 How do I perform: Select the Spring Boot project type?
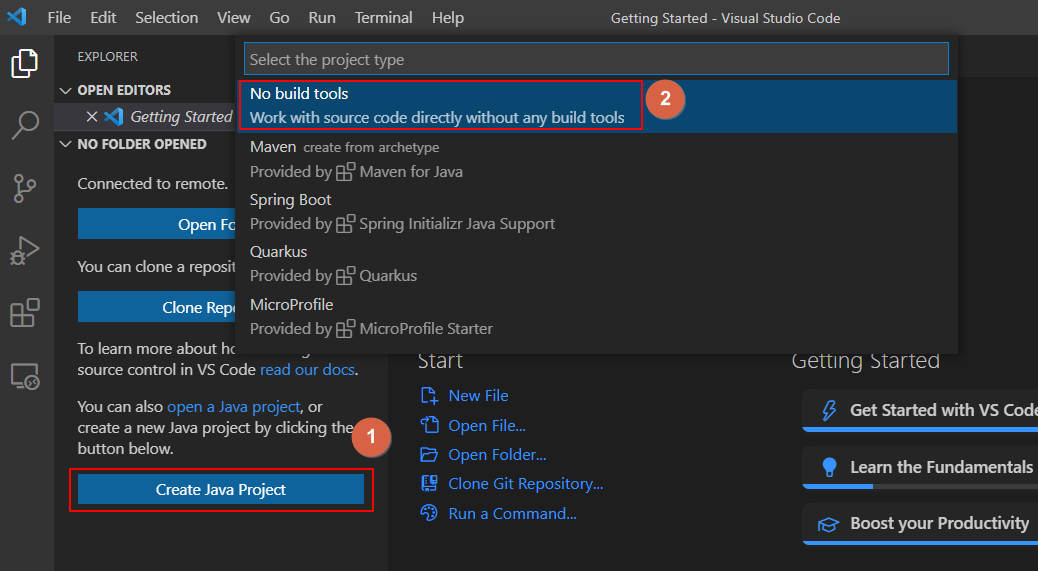click(x=596, y=212)
